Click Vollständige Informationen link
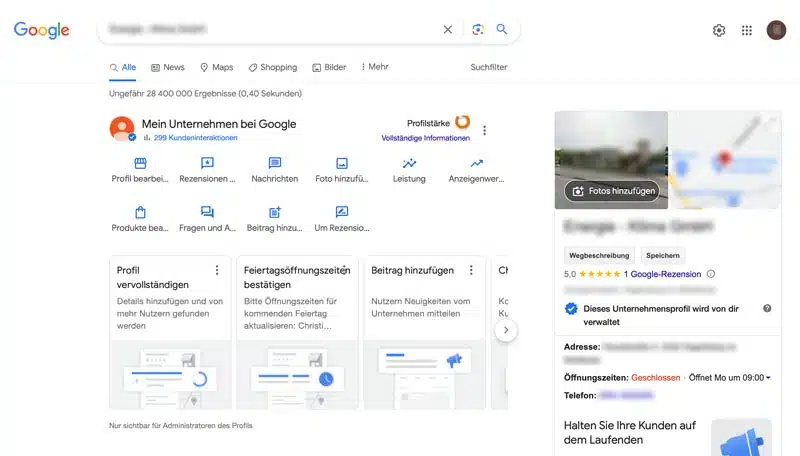The width and height of the screenshot is (800, 456). pyautogui.click(x=426, y=138)
